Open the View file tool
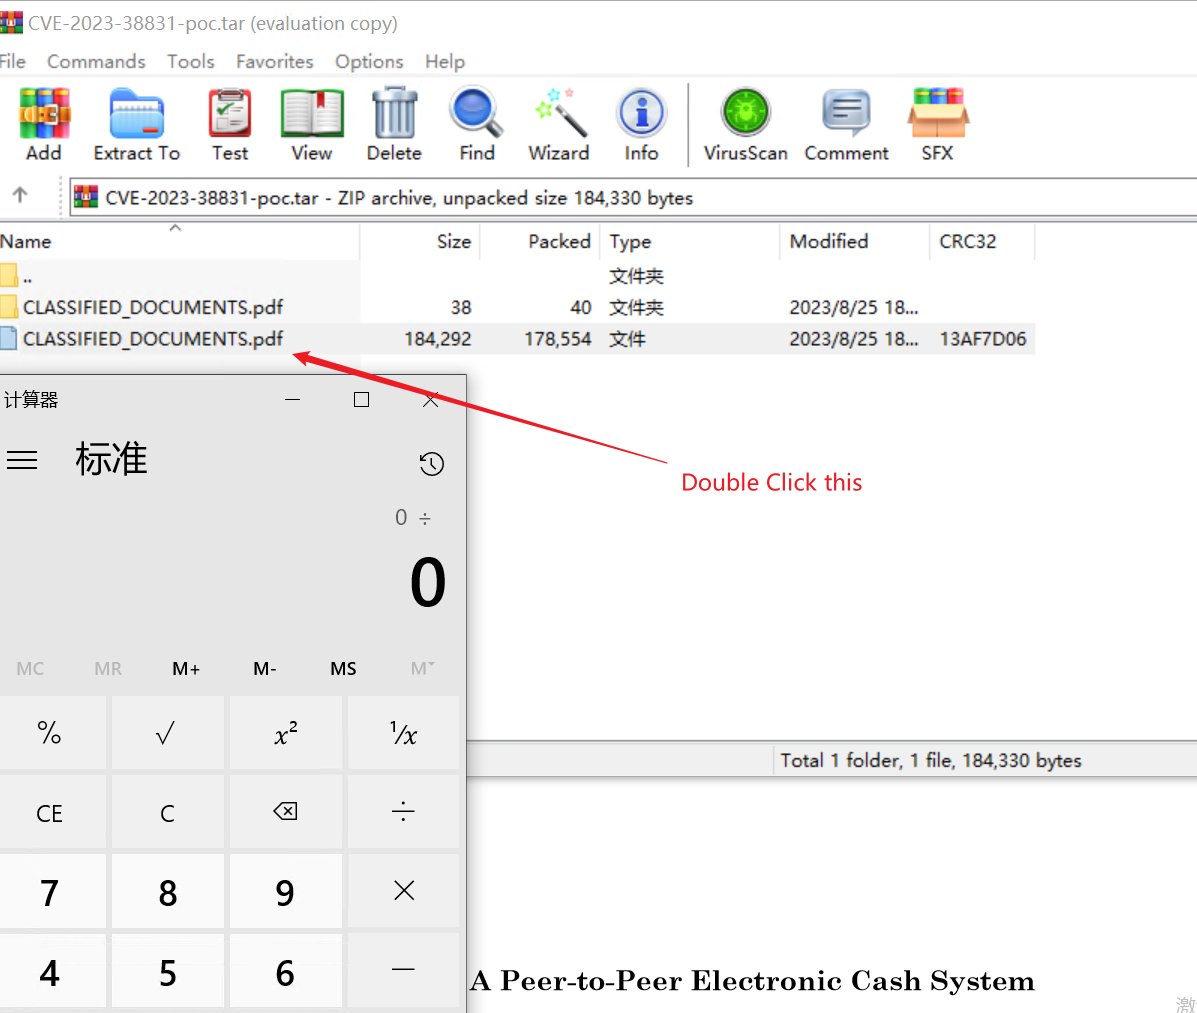Viewport: 1197px width, 1013px height. pyautogui.click(x=311, y=120)
